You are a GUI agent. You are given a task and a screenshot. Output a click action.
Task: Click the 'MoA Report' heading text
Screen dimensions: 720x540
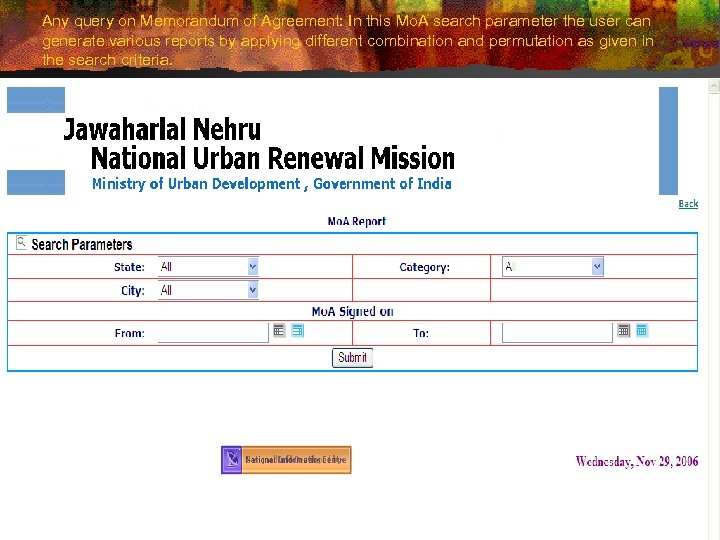coord(357,222)
